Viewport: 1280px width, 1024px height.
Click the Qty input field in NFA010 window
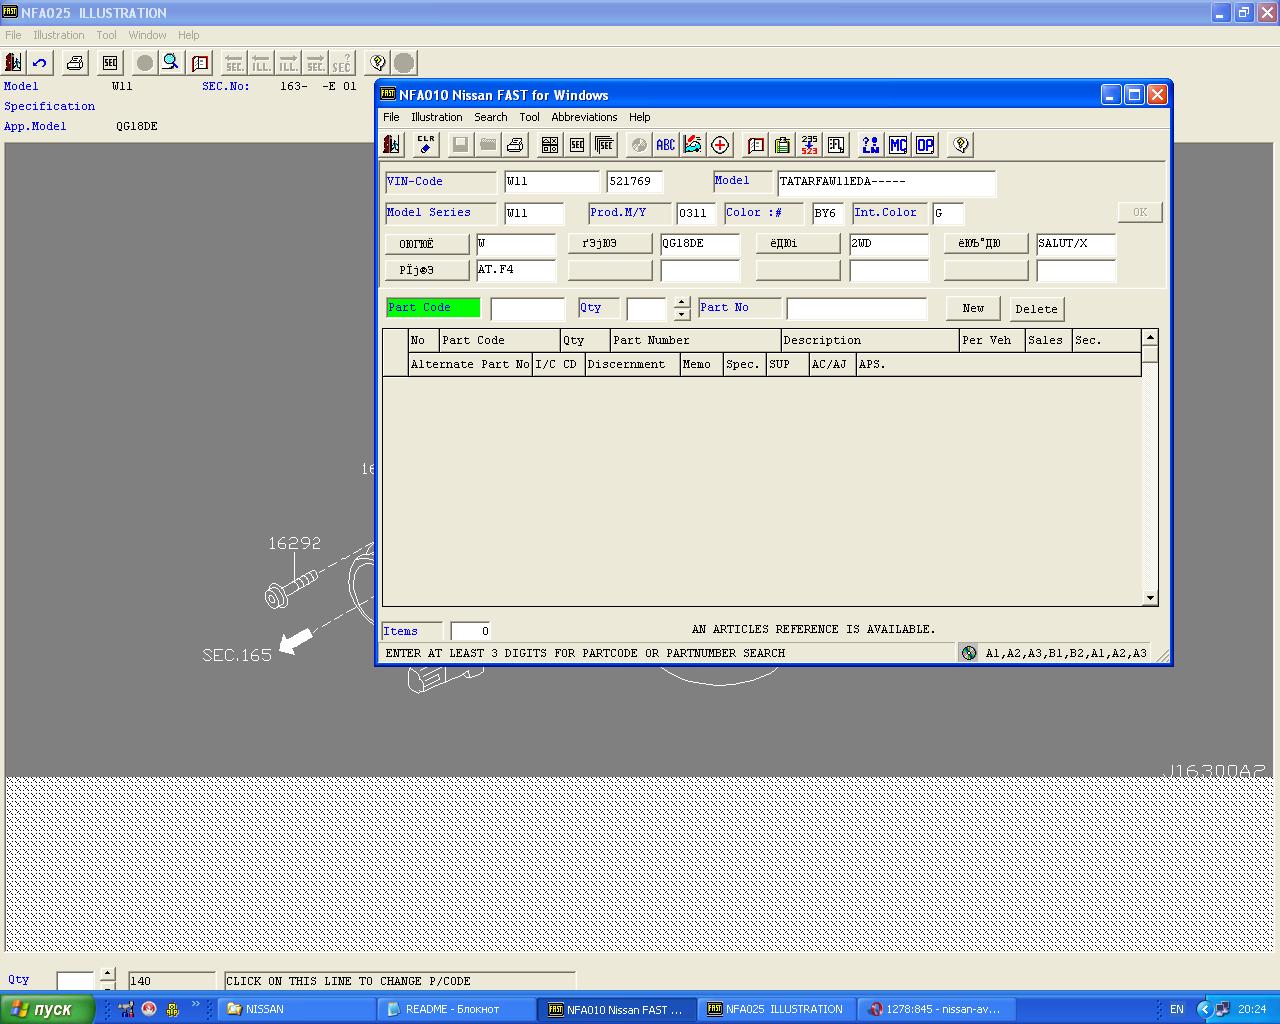646,308
